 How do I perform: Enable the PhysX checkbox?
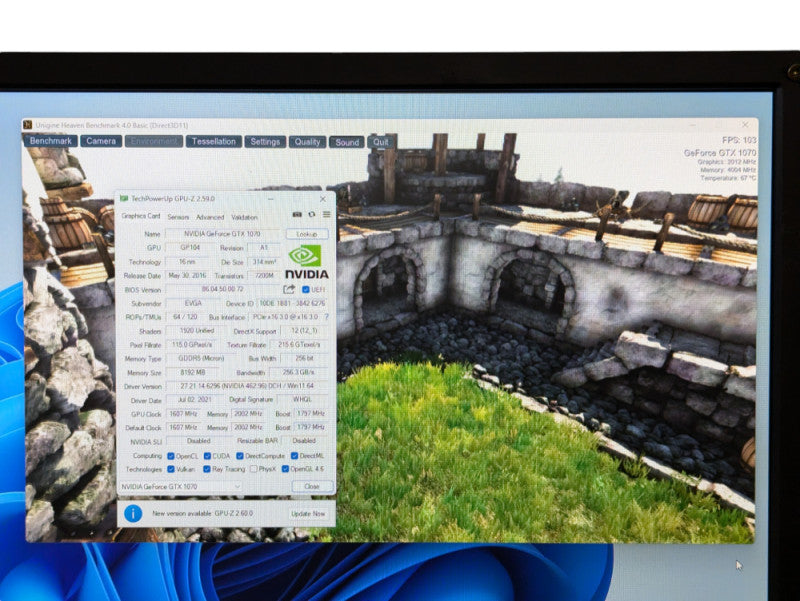(x=254, y=469)
